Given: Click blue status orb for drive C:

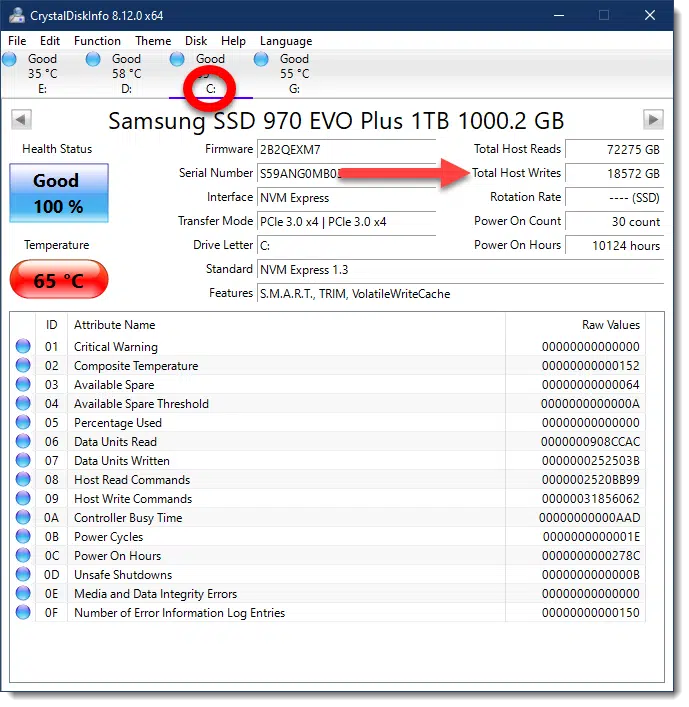Looking at the screenshot, I should coord(177,59).
